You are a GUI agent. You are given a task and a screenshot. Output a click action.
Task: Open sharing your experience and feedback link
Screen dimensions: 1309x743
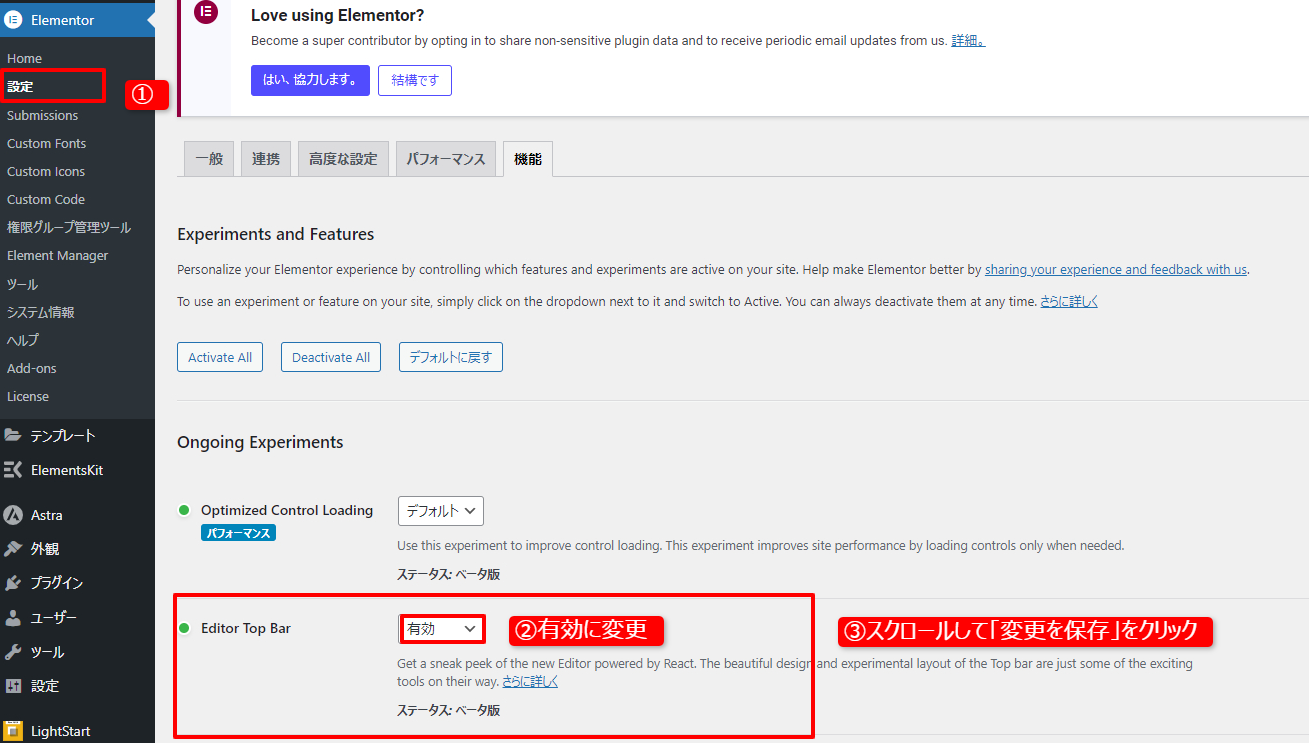coord(1116,269)
